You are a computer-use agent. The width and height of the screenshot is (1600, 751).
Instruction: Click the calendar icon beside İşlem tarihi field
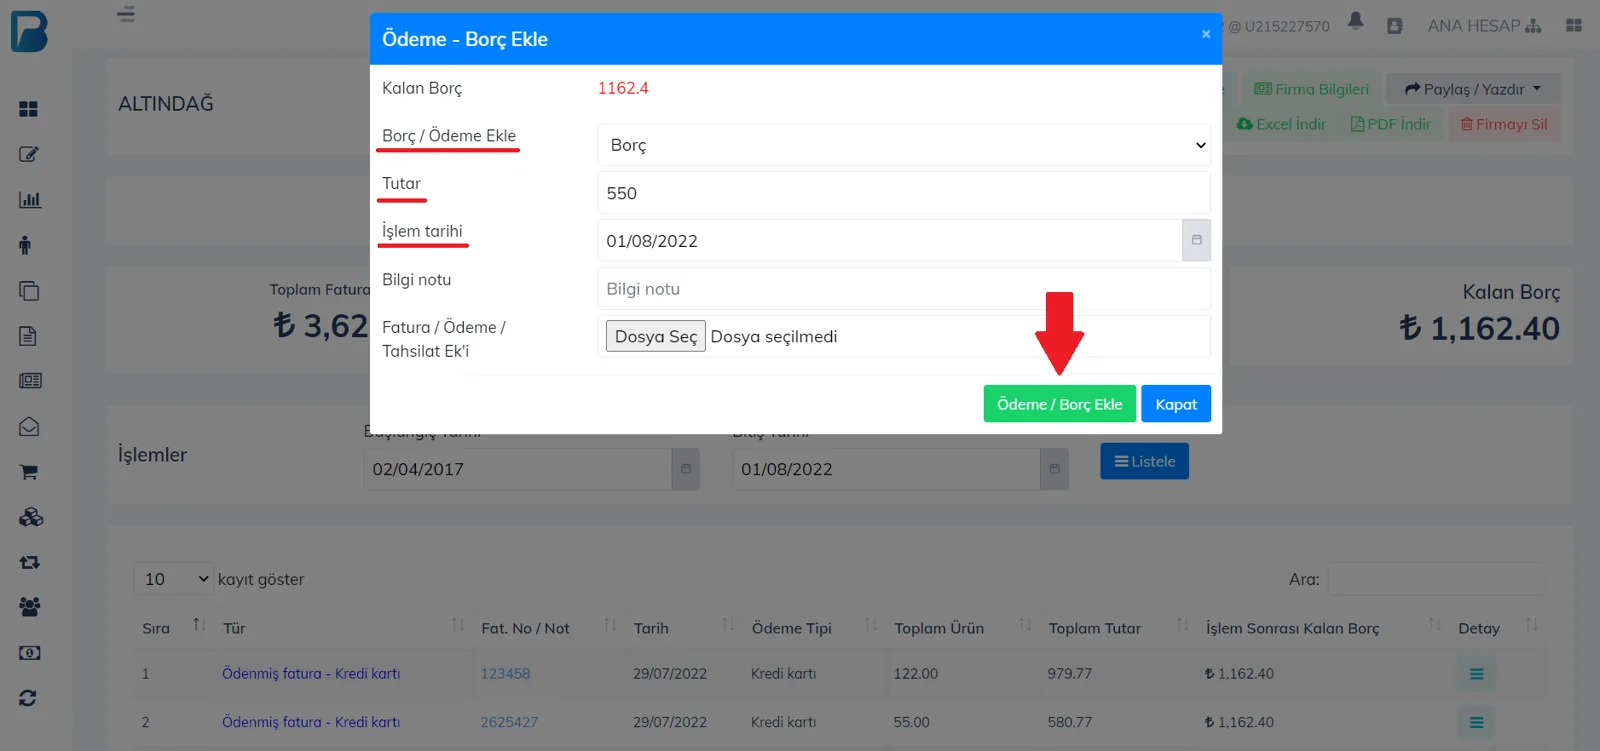pyautogui.click(x=1196, y=240)
